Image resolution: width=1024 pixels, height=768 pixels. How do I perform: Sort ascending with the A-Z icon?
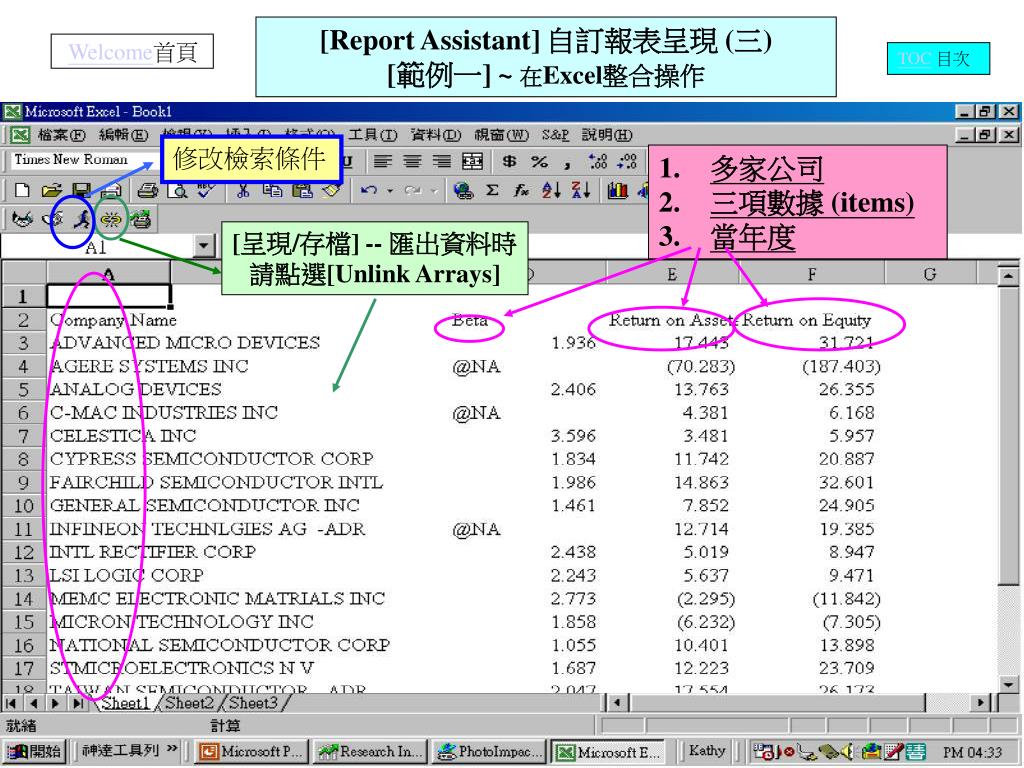pos(551,190)
